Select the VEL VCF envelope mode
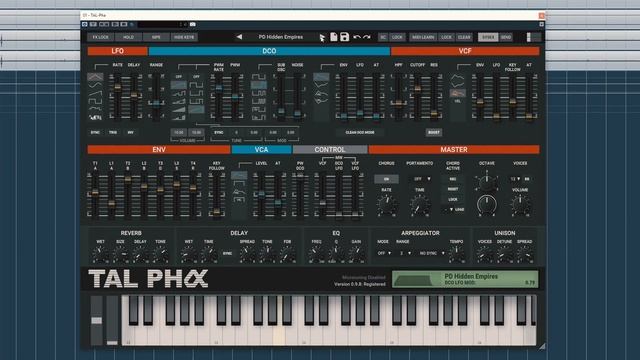640x360 pixels. (458, 101)
